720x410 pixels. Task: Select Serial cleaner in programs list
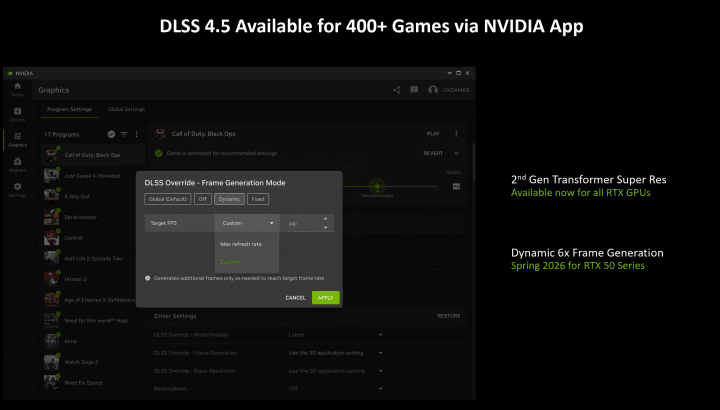tap(93, 217)
